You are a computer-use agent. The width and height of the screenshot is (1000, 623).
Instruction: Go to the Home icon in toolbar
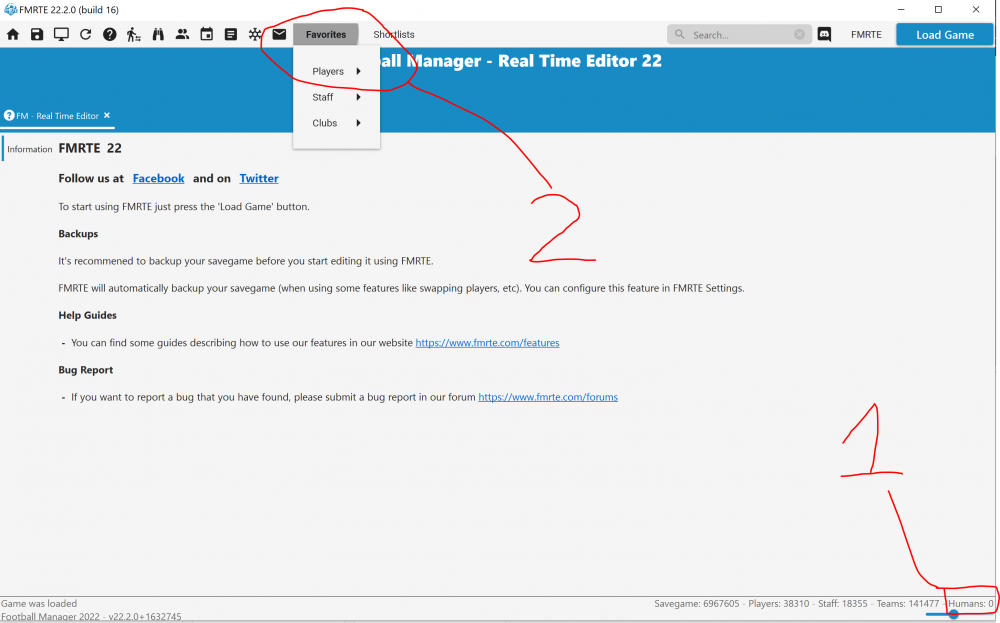[x=13, y=34]
